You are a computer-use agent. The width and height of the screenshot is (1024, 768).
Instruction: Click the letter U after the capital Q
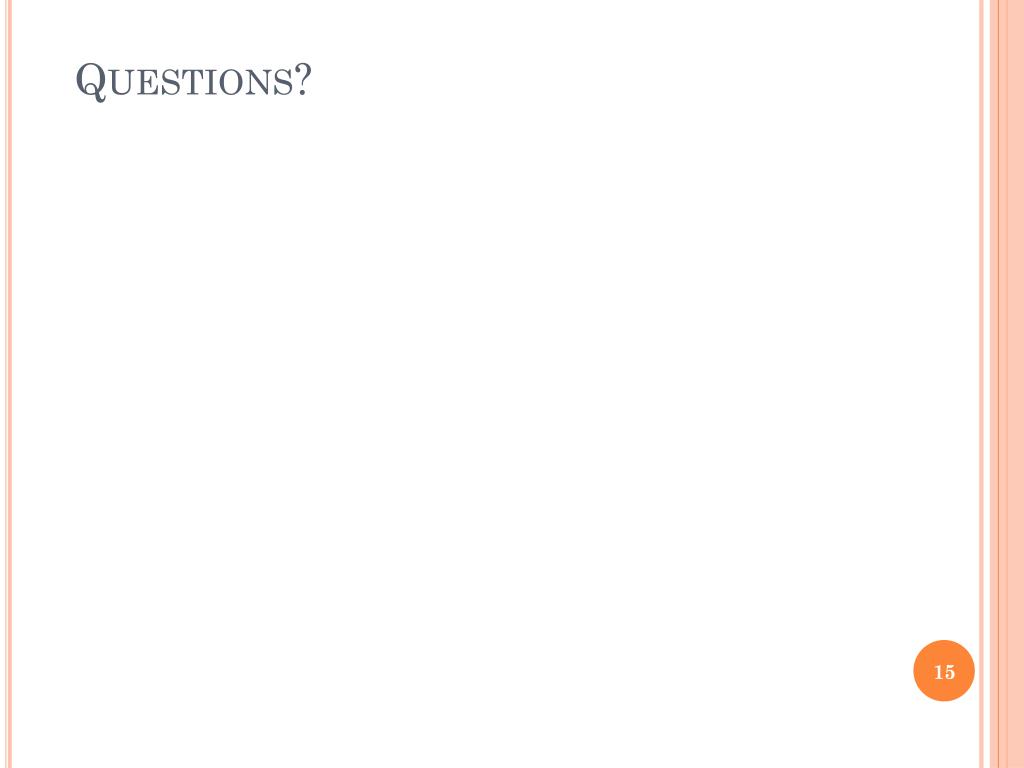tap(122, 84)
